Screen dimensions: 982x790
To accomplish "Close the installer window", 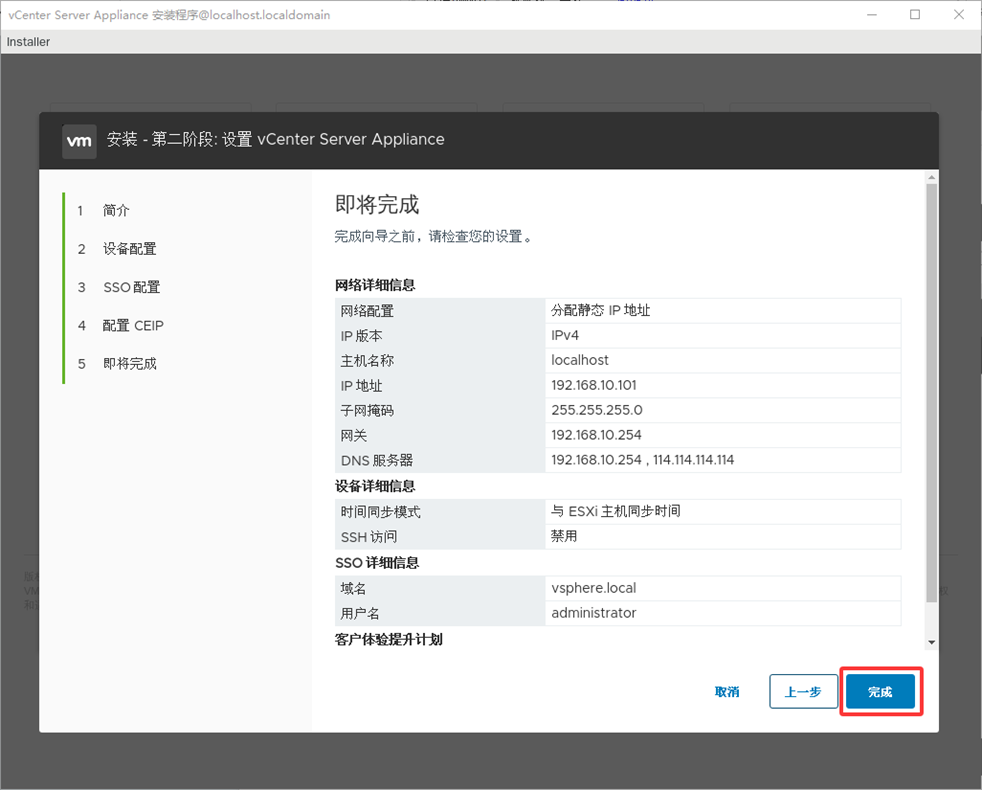I will pyautogui.click(x=959, y=15).
